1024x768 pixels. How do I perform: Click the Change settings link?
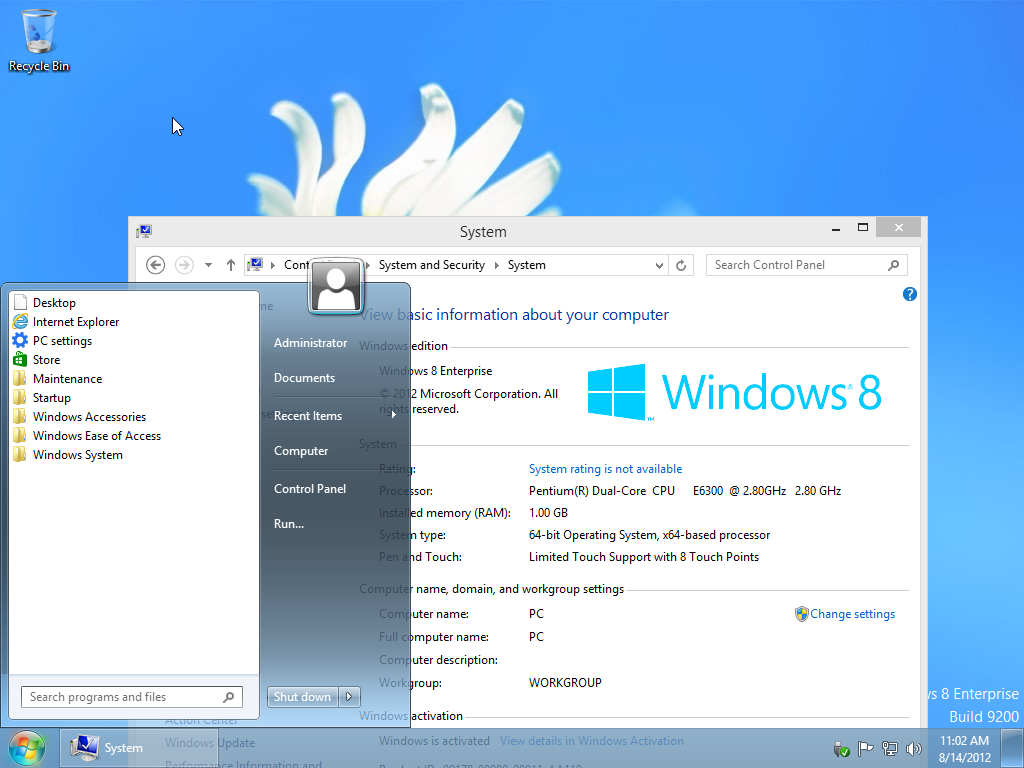pyautogui.click(x=852, y=614)
